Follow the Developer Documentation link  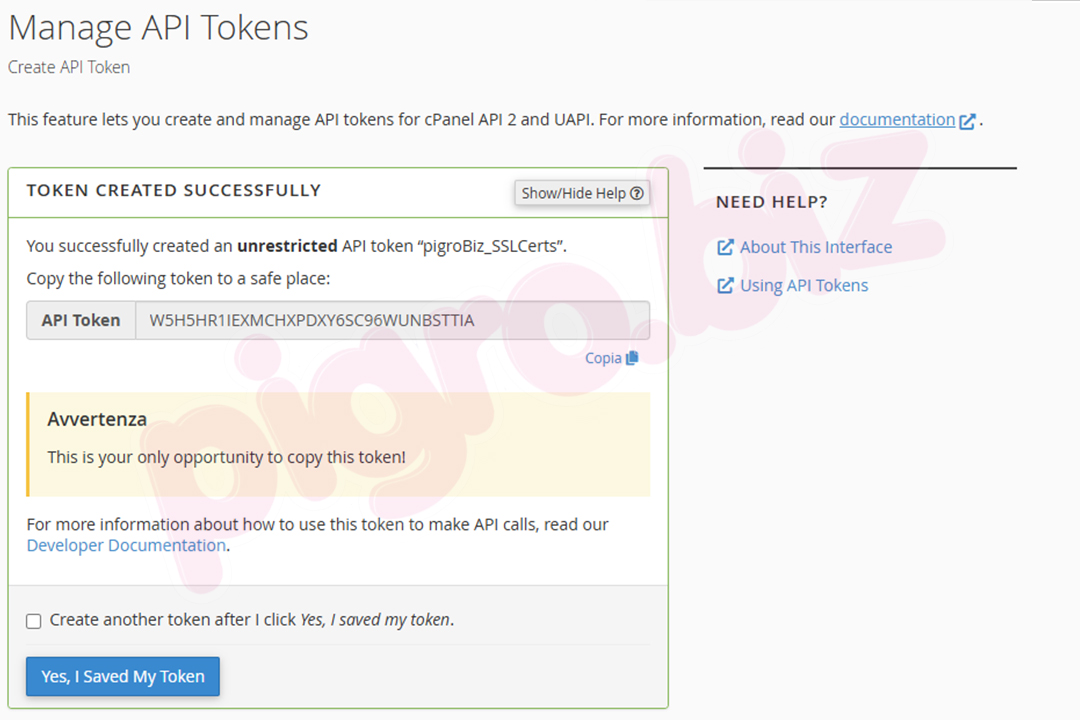point(126,546)
